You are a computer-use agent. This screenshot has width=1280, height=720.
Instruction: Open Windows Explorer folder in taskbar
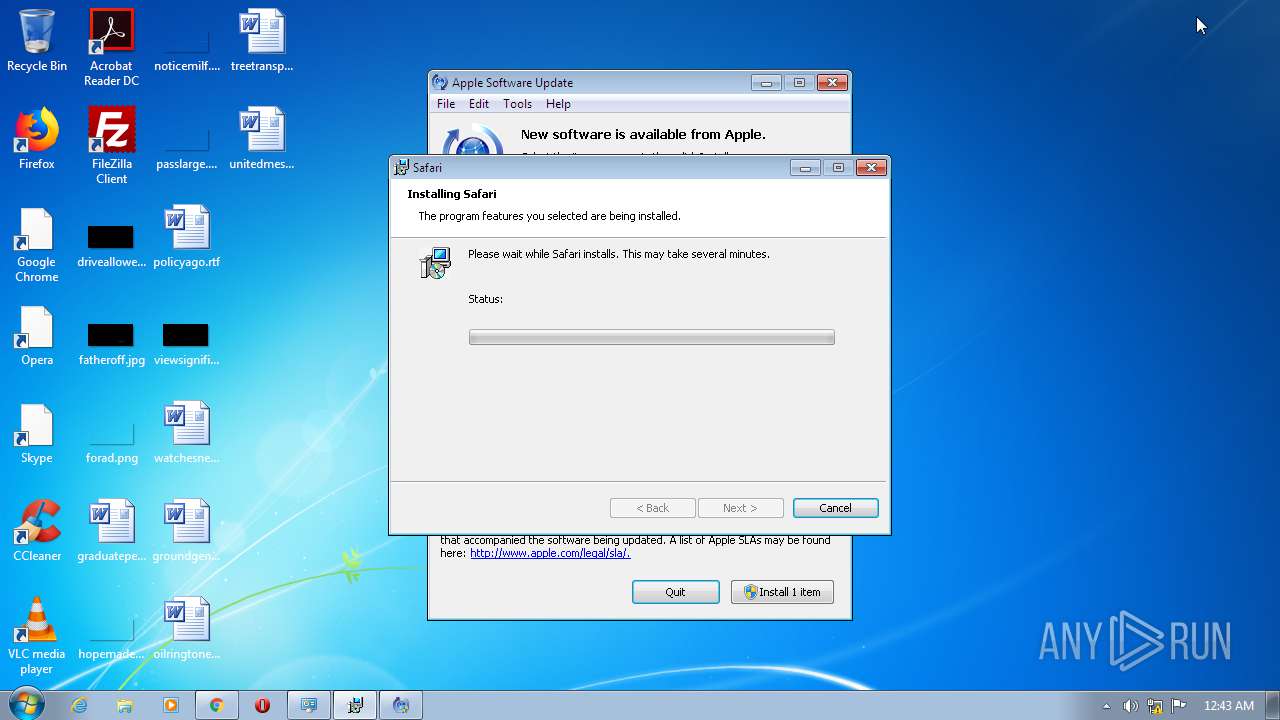click(125, 705)
